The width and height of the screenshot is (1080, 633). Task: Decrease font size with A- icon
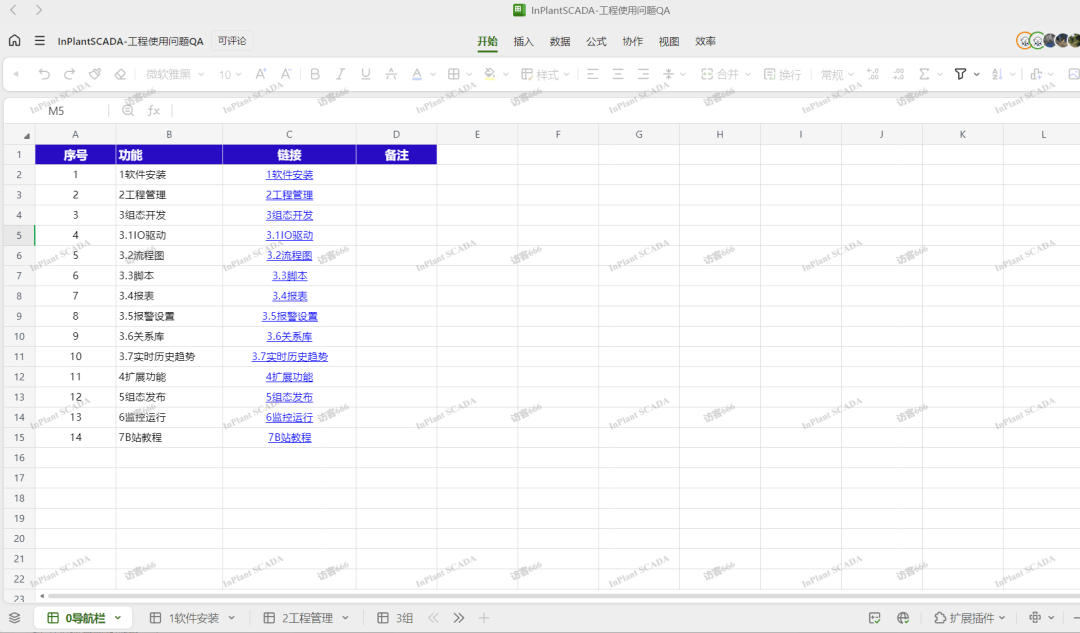[286, 74]
